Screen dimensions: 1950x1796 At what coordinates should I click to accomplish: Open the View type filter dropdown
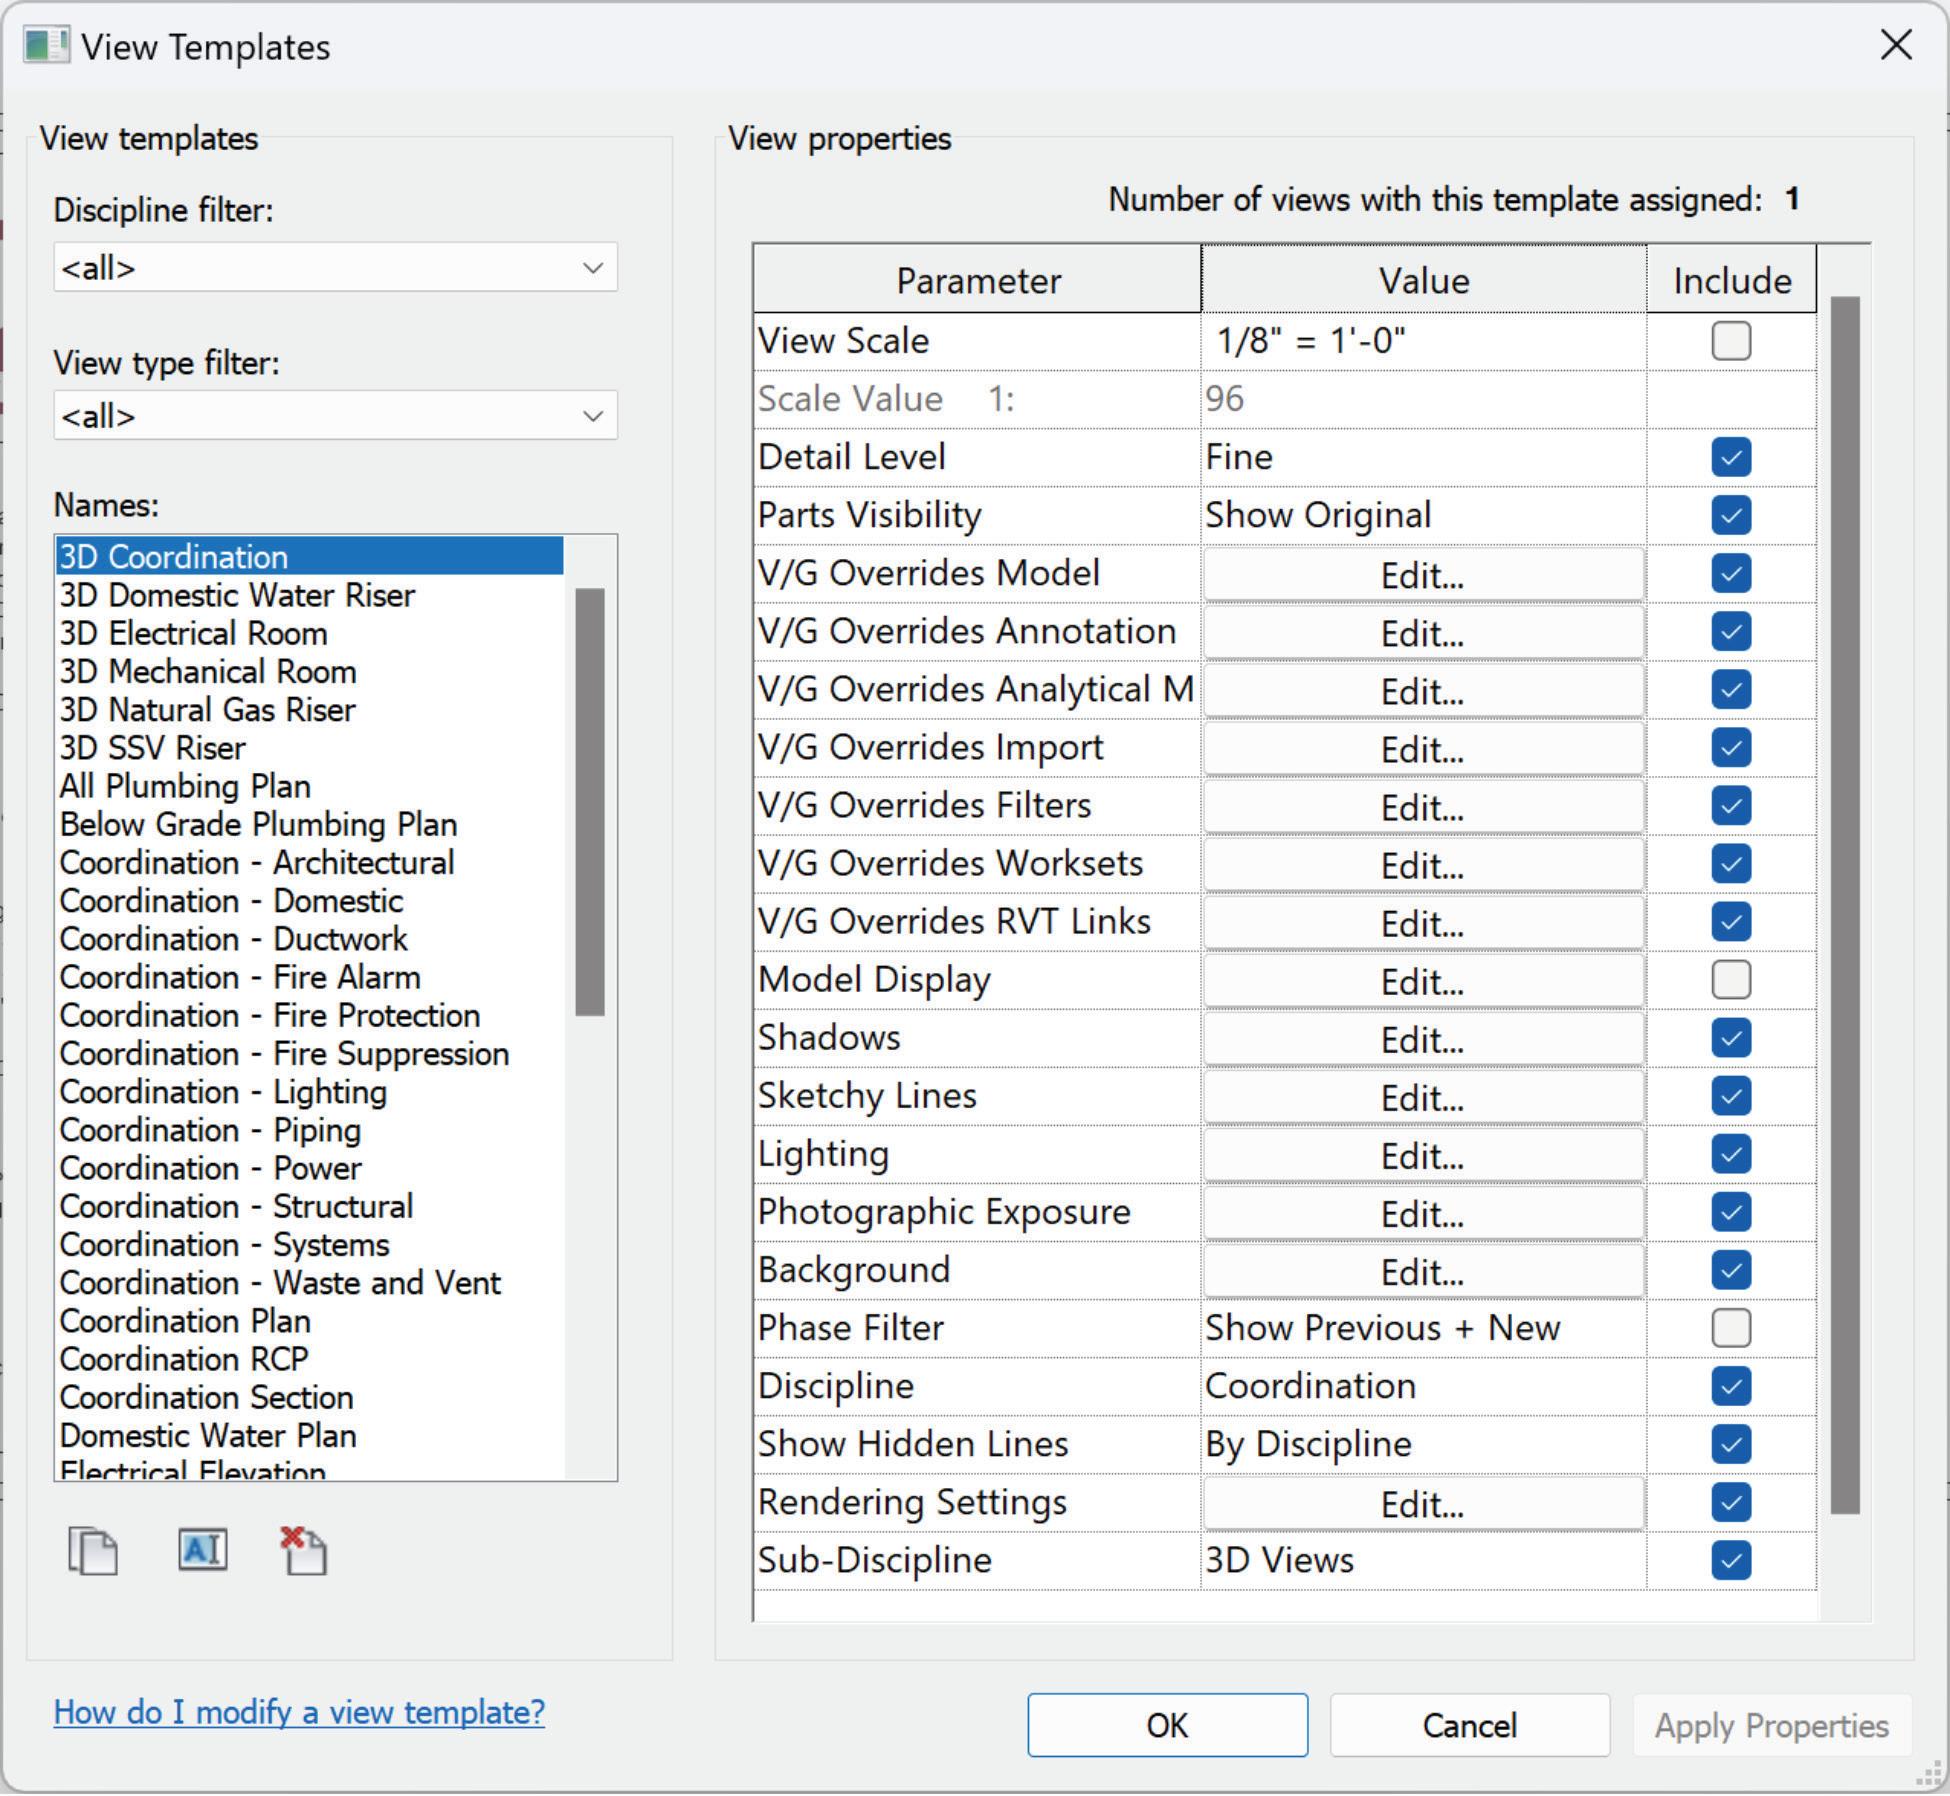(335, 416)
